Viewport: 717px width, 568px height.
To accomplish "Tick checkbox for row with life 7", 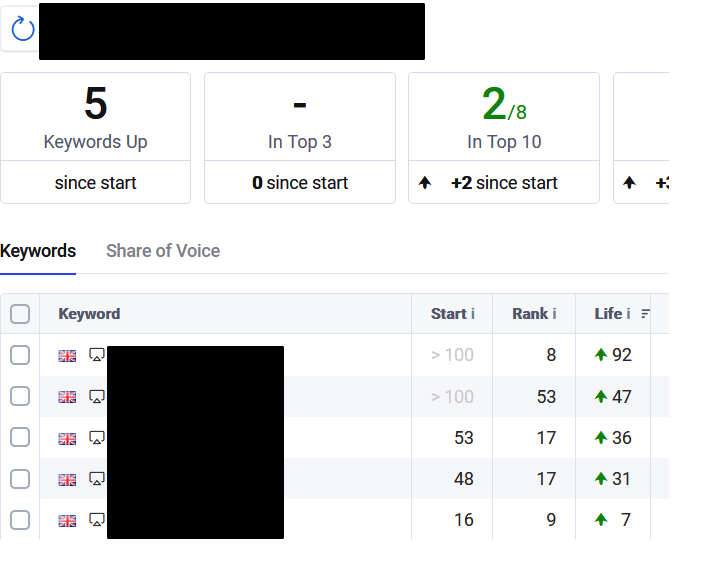I will pyautogui.click(x=20, y=520).
